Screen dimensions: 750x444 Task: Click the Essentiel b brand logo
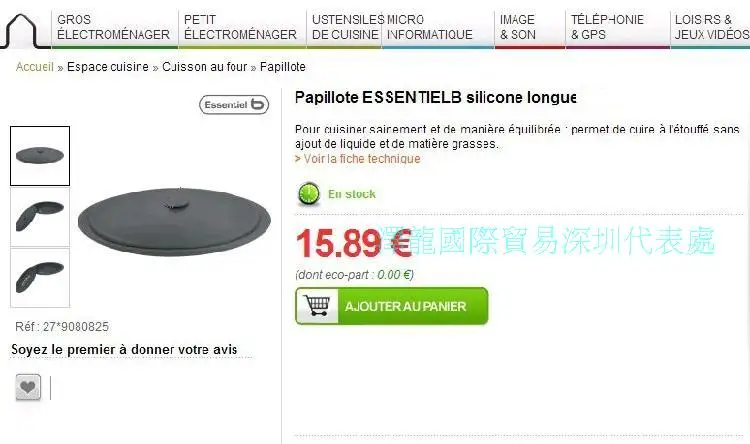click(x=234, y=104)
